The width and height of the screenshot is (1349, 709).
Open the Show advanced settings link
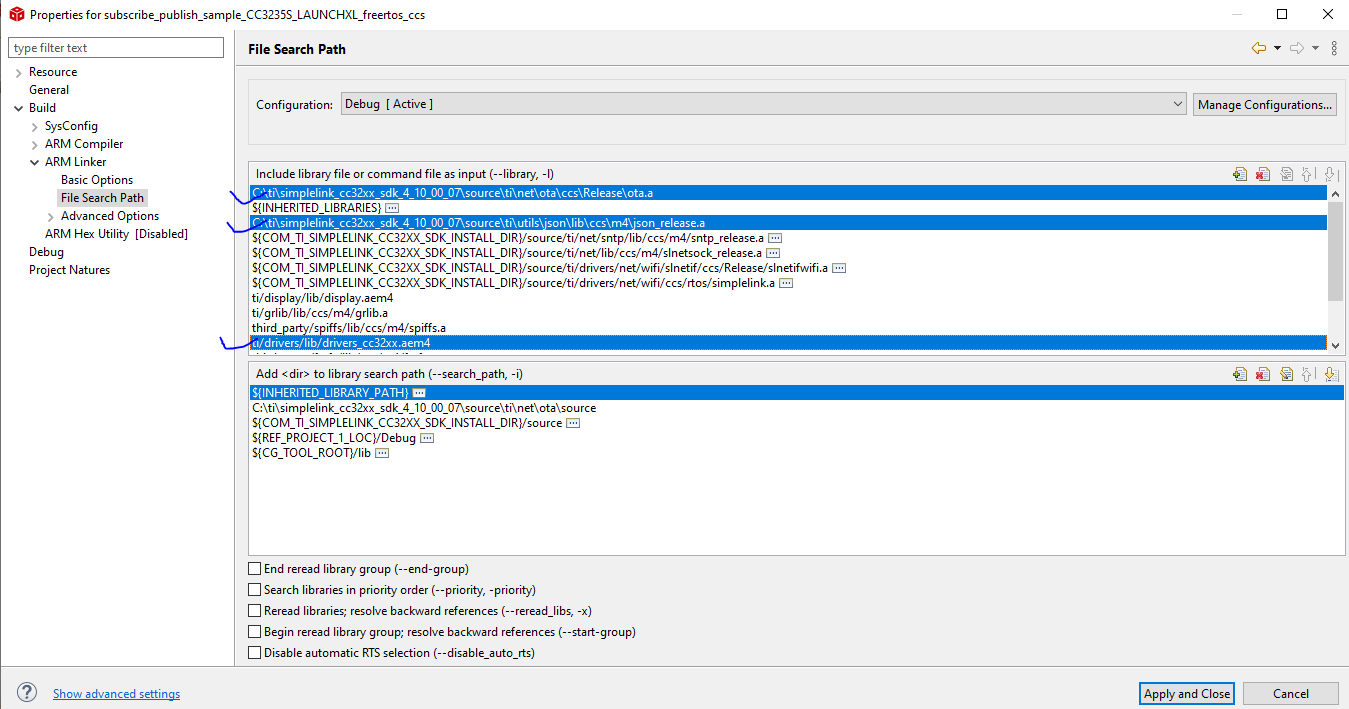click(x=116, y=694)
